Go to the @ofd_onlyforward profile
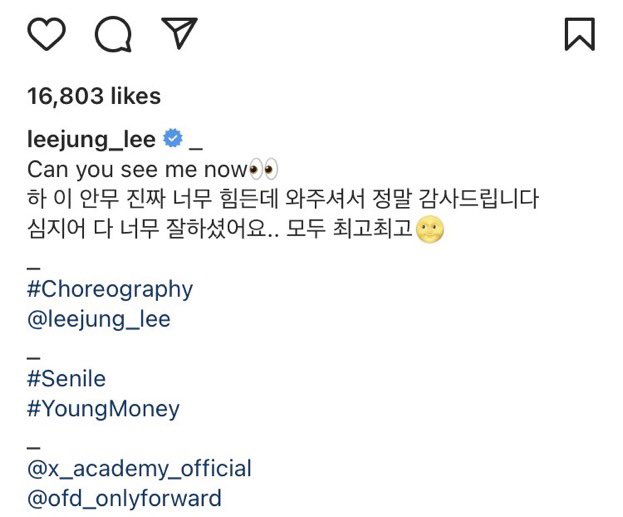 (124, 498)
